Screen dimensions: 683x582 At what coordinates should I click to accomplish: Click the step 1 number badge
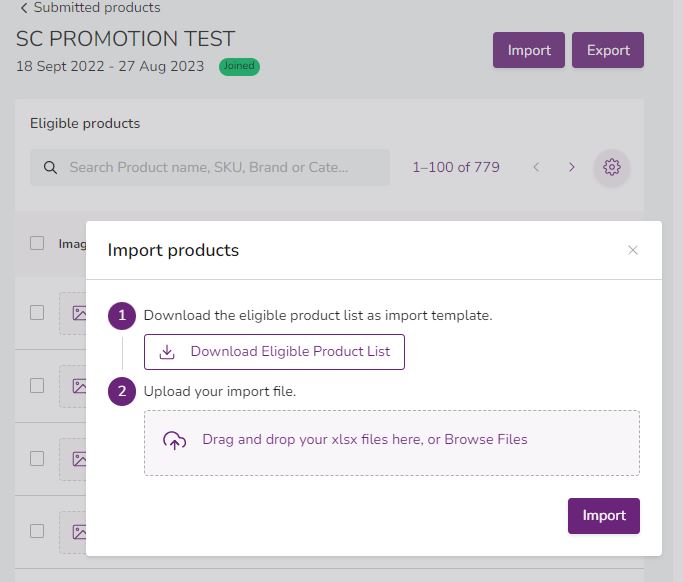(122, 315)
